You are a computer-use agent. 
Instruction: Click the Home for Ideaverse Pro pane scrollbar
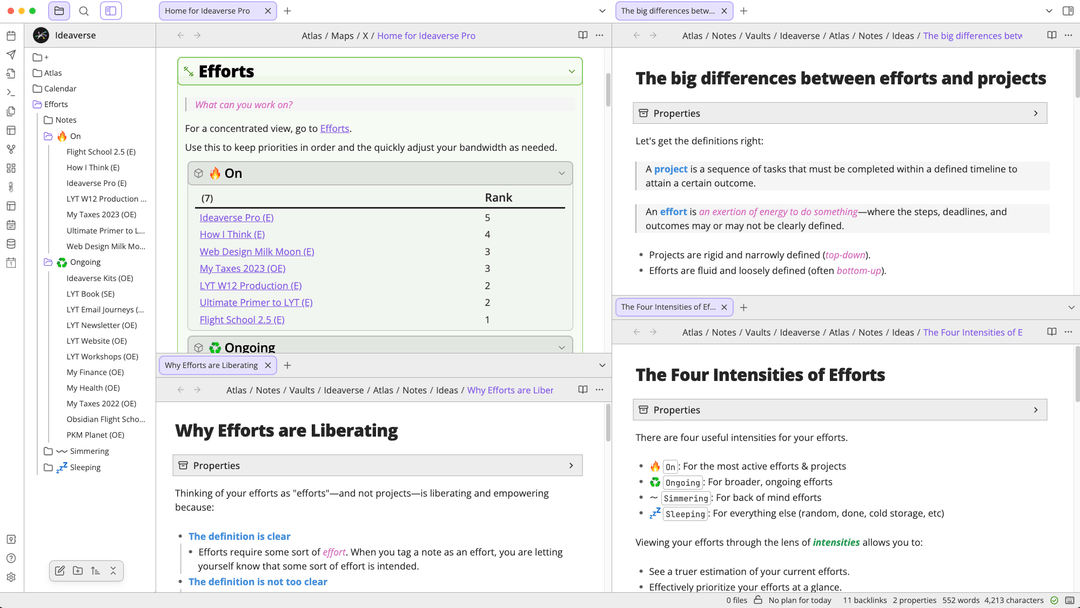click(607, 90)
